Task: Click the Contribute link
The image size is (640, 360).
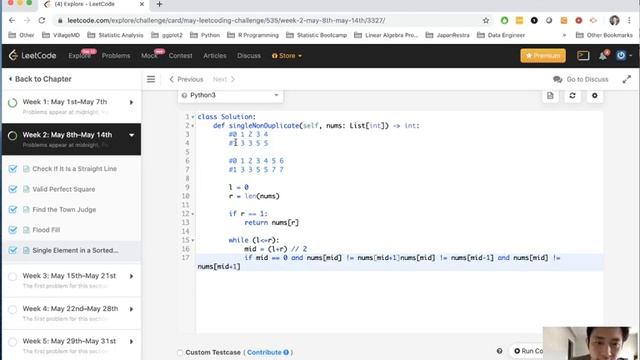Action: [267, 352]
